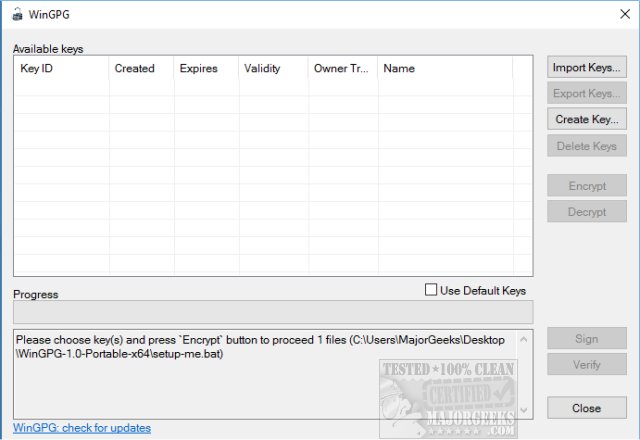640x440 pixels.
Task: Sort by the Name column header
Action: click(445, 68)
